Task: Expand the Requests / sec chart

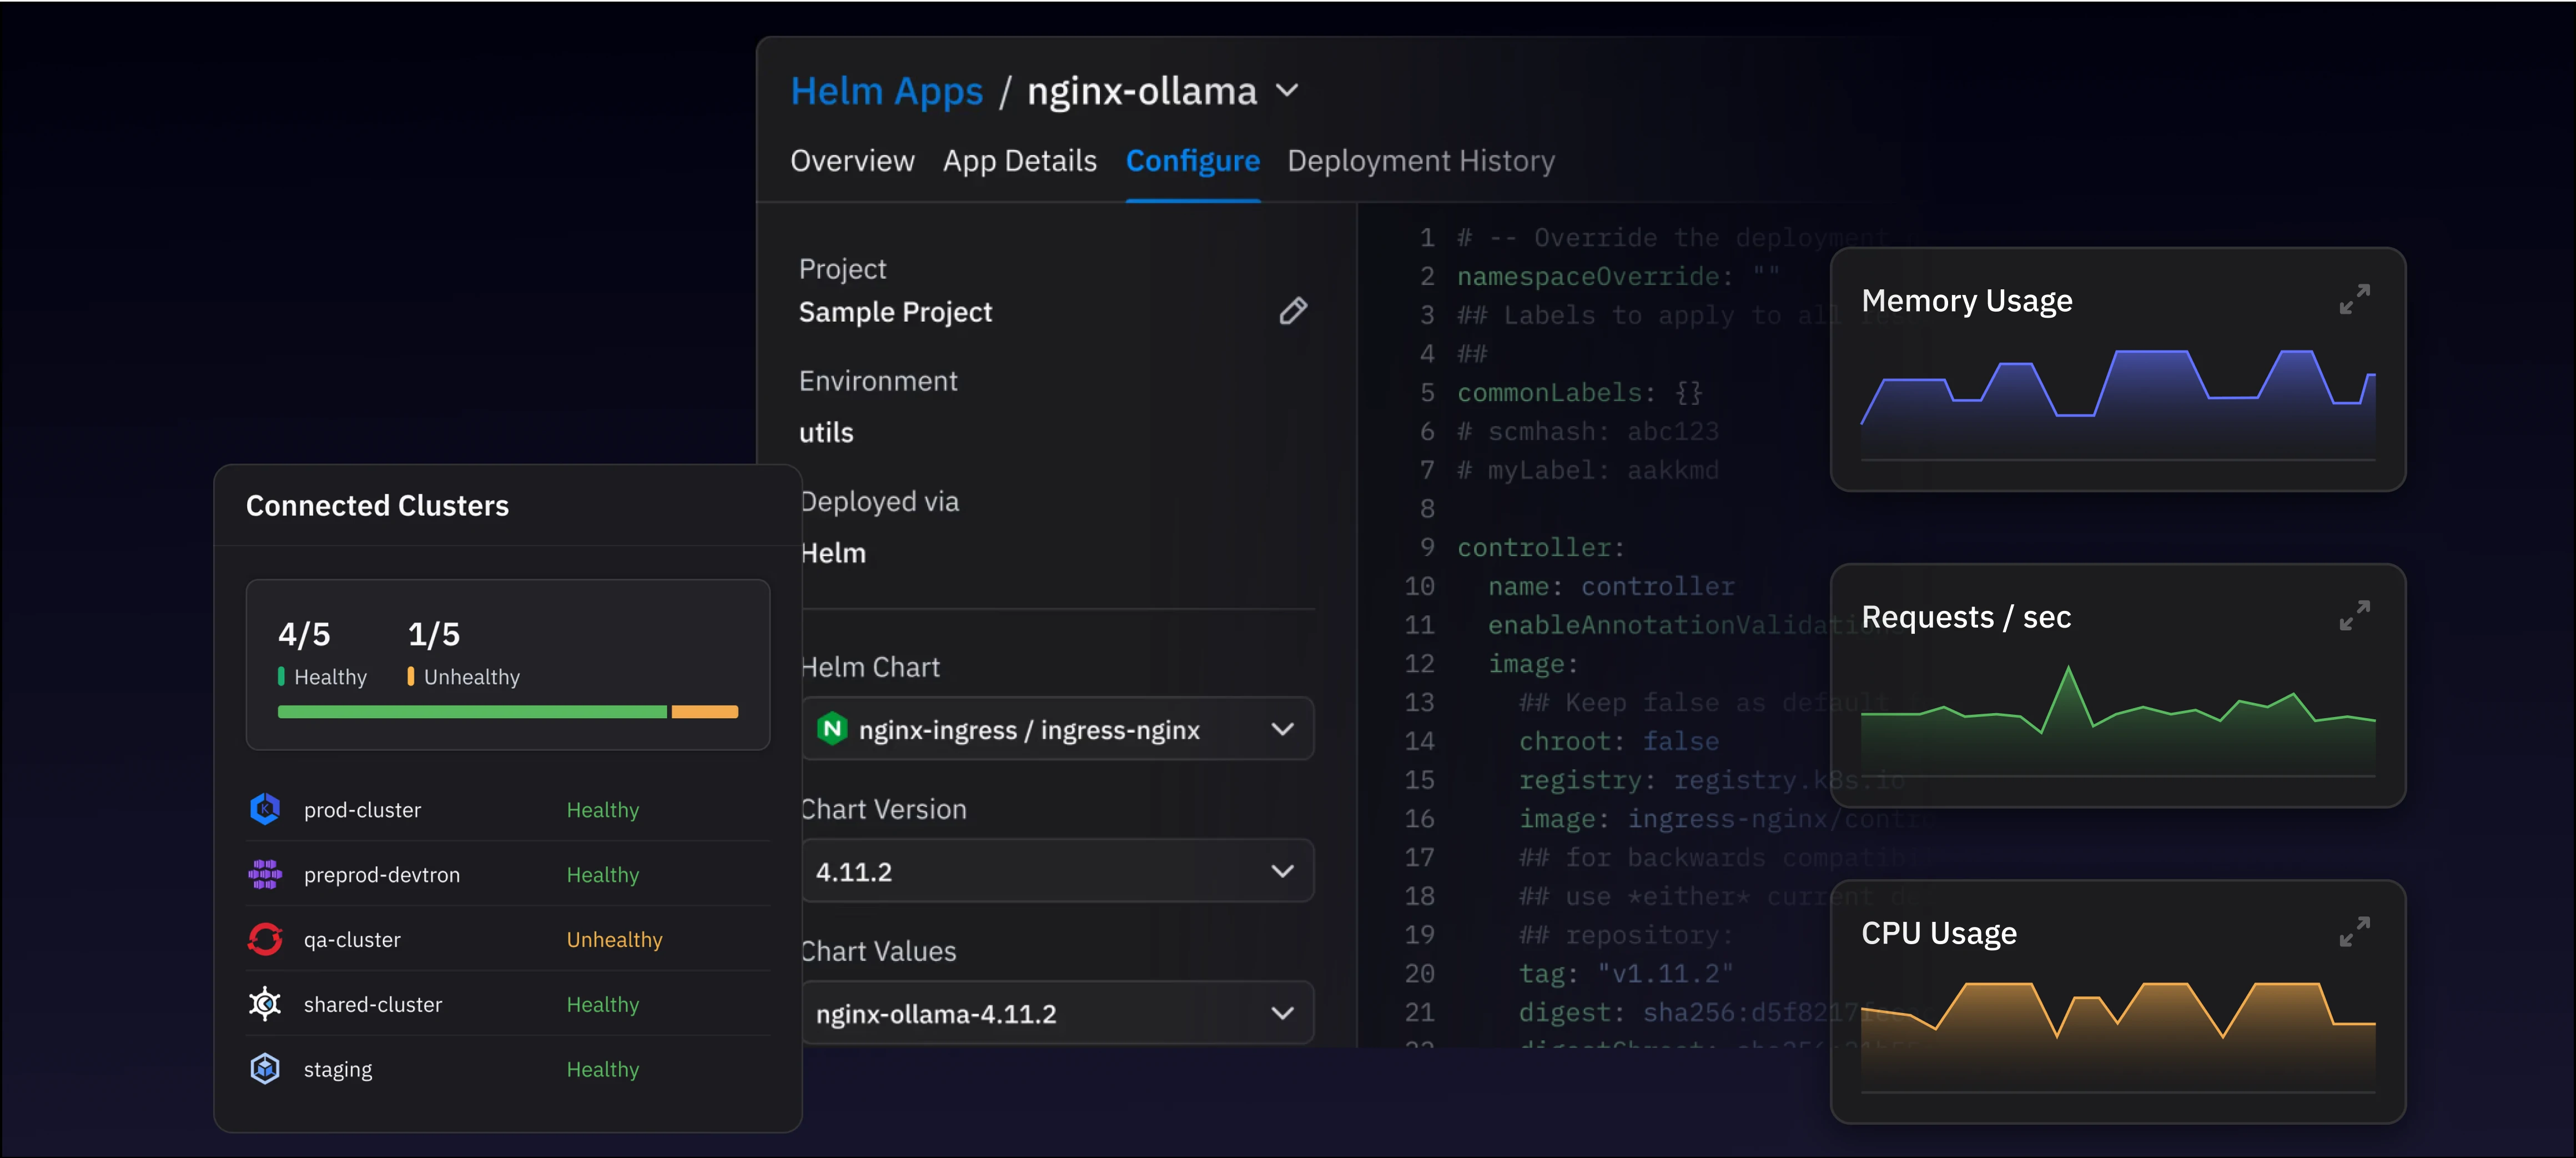Action: coord(2354,615)
